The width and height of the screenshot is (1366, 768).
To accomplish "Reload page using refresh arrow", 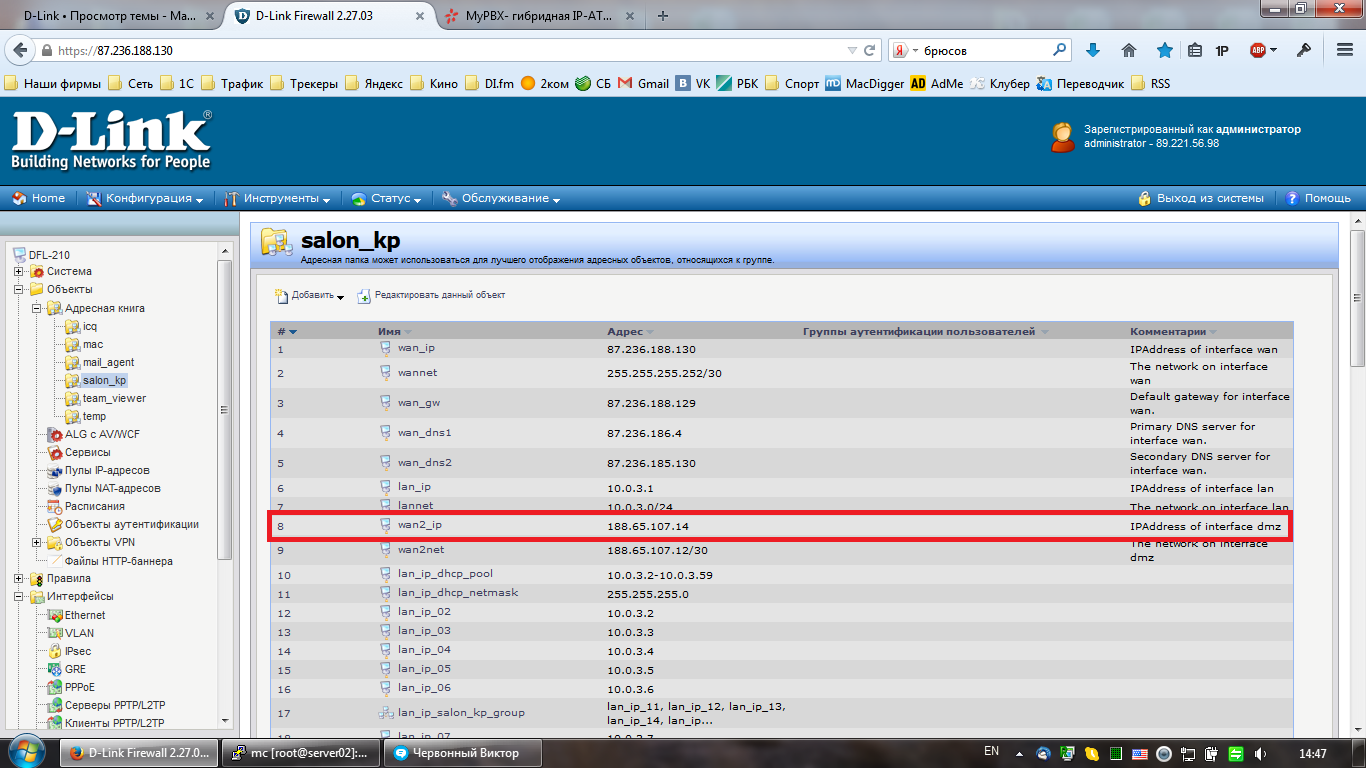I will (x=870, y=50).
